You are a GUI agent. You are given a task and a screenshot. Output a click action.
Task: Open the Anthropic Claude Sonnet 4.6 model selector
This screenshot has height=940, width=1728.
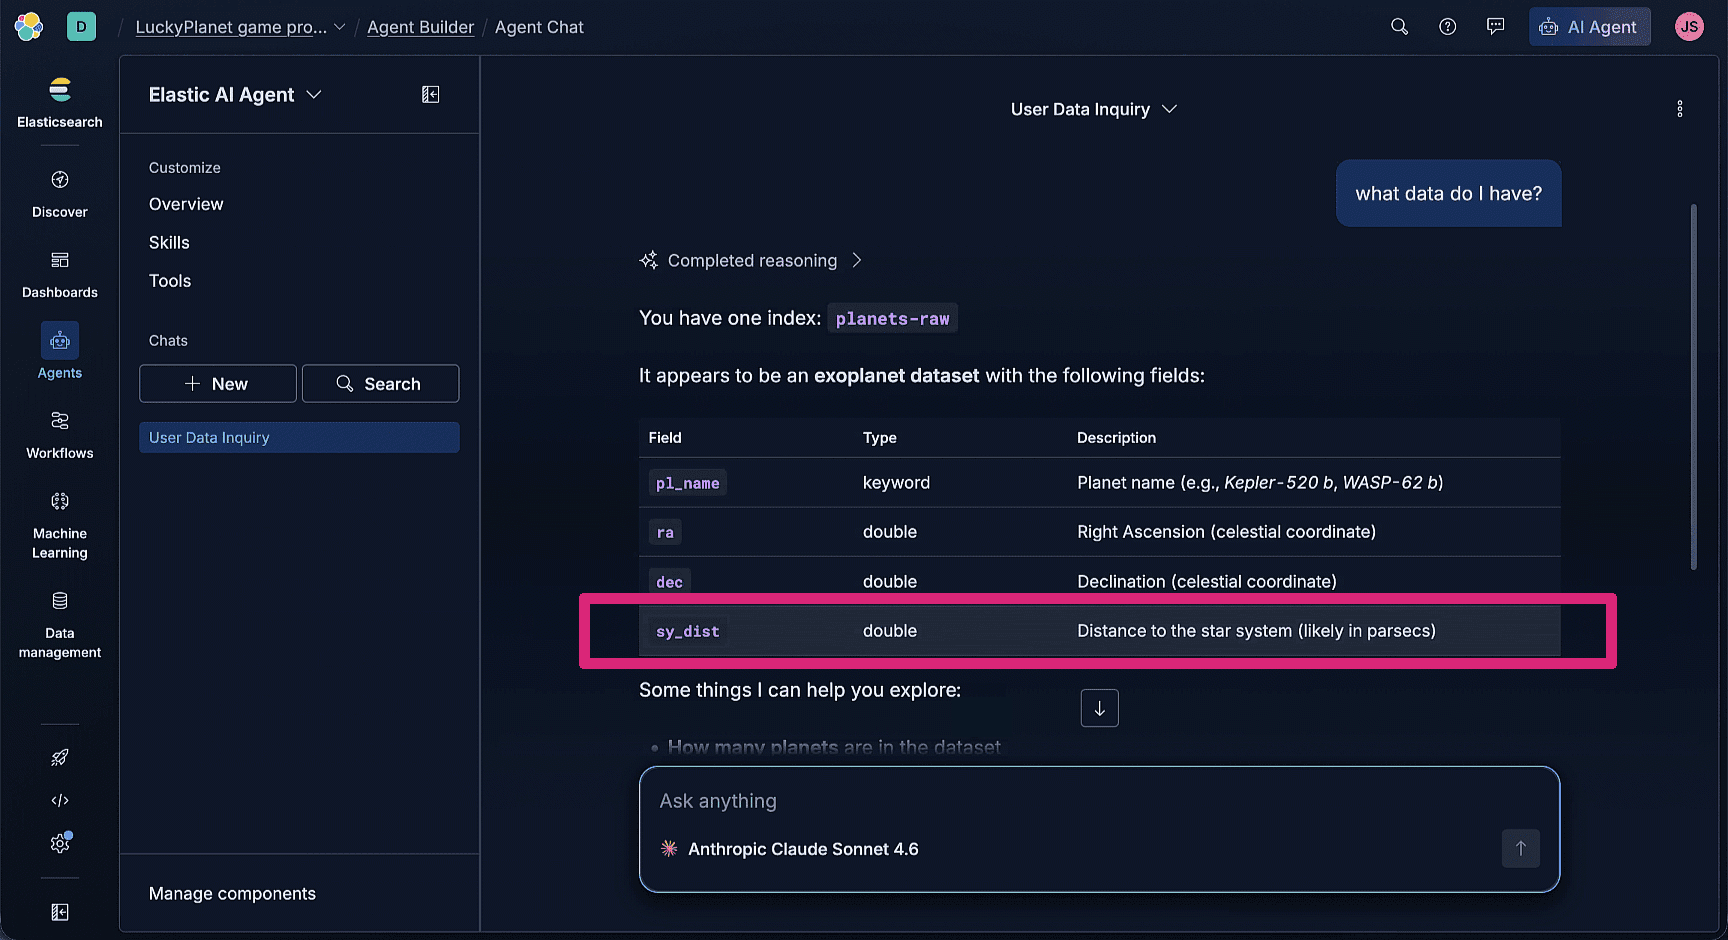pyautogui.click(x=790, y=849)
